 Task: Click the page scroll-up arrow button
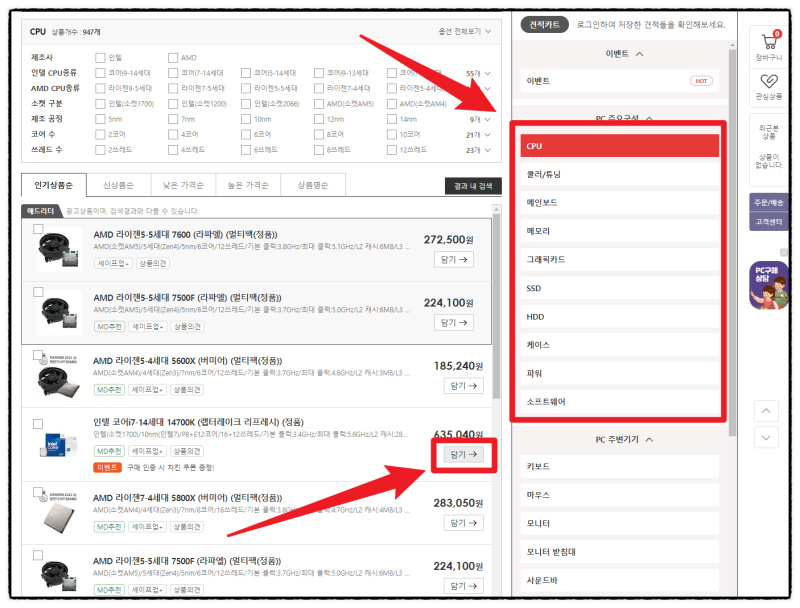(x=766, y=411)
